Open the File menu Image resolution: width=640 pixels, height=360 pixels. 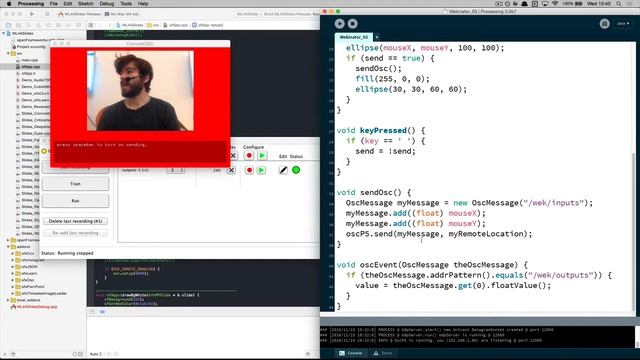(x=53, y=4)
